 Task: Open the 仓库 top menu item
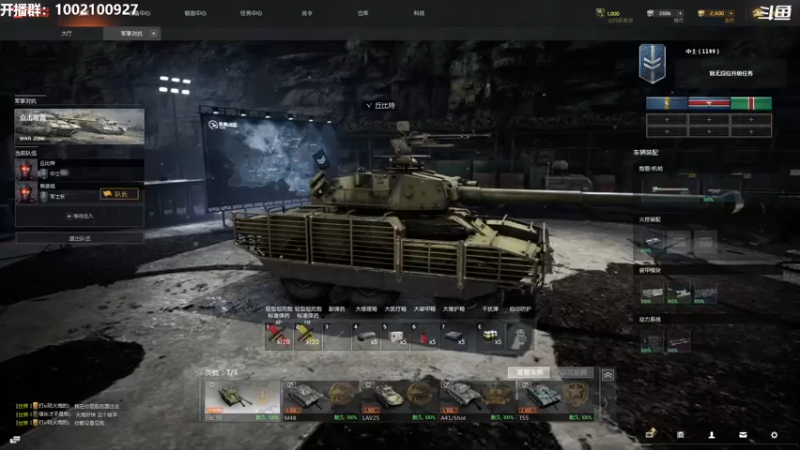[x=363, y=13]
